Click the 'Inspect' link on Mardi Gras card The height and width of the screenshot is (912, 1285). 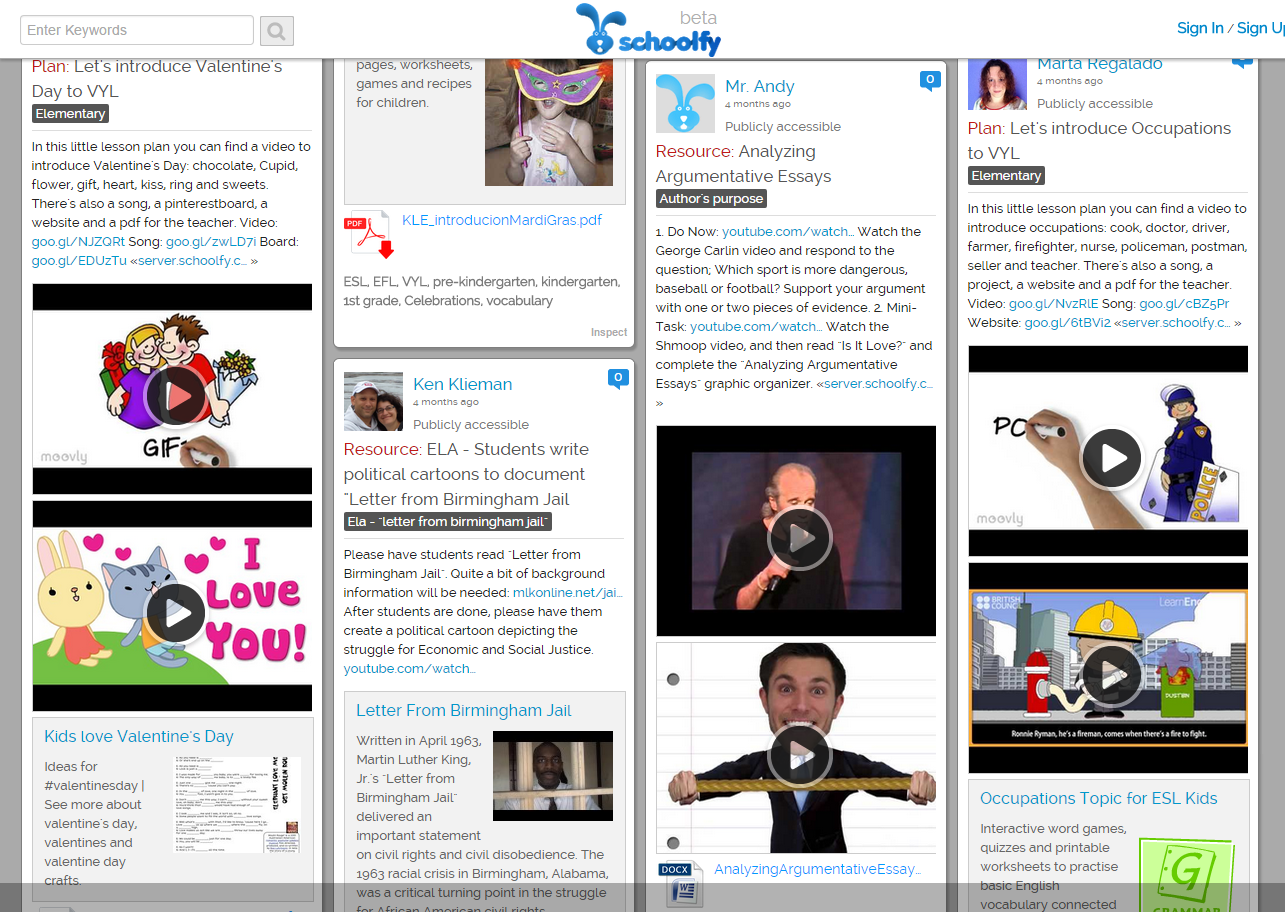pos(608,332)
